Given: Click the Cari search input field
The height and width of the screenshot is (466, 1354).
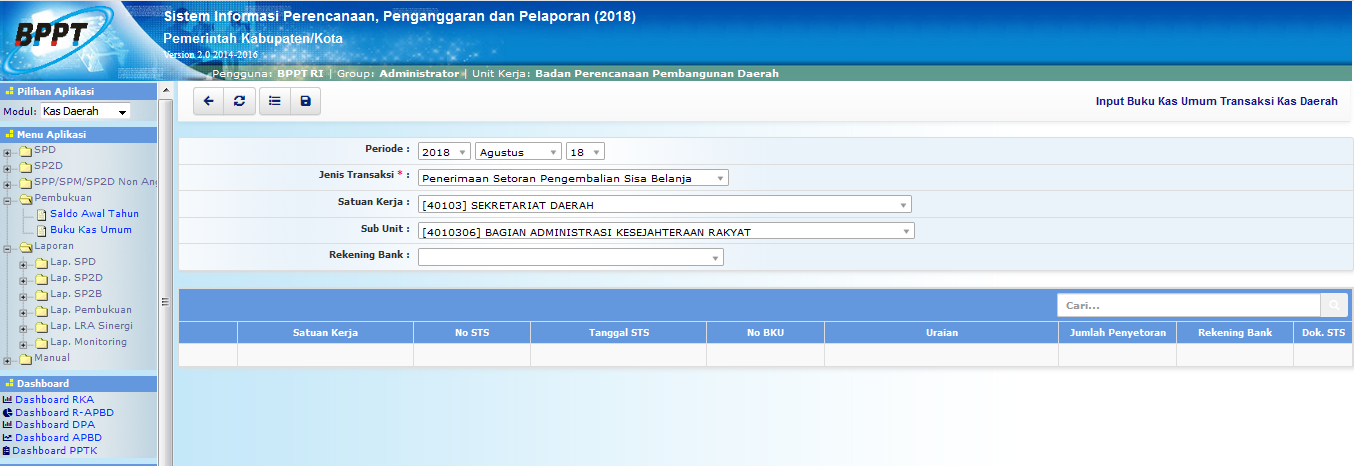Looking at the screenshot, I should (1188, 305).
